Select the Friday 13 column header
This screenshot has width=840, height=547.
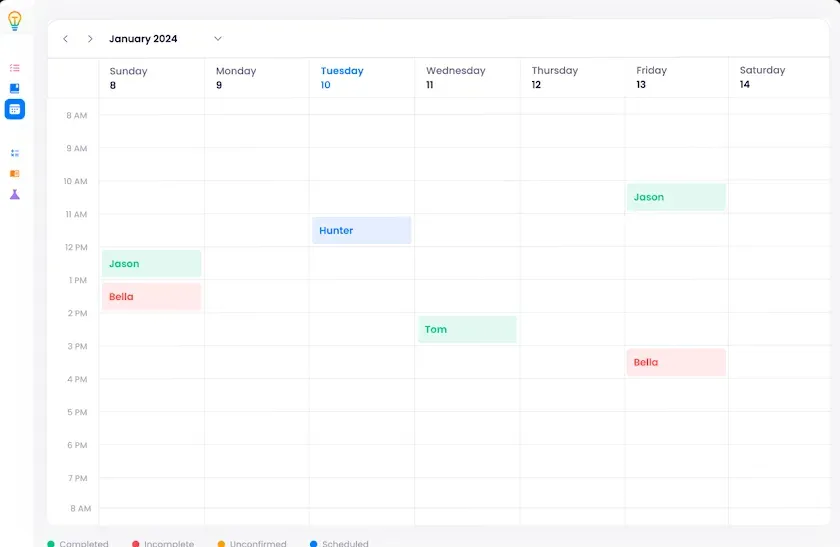tap(677, 78)
